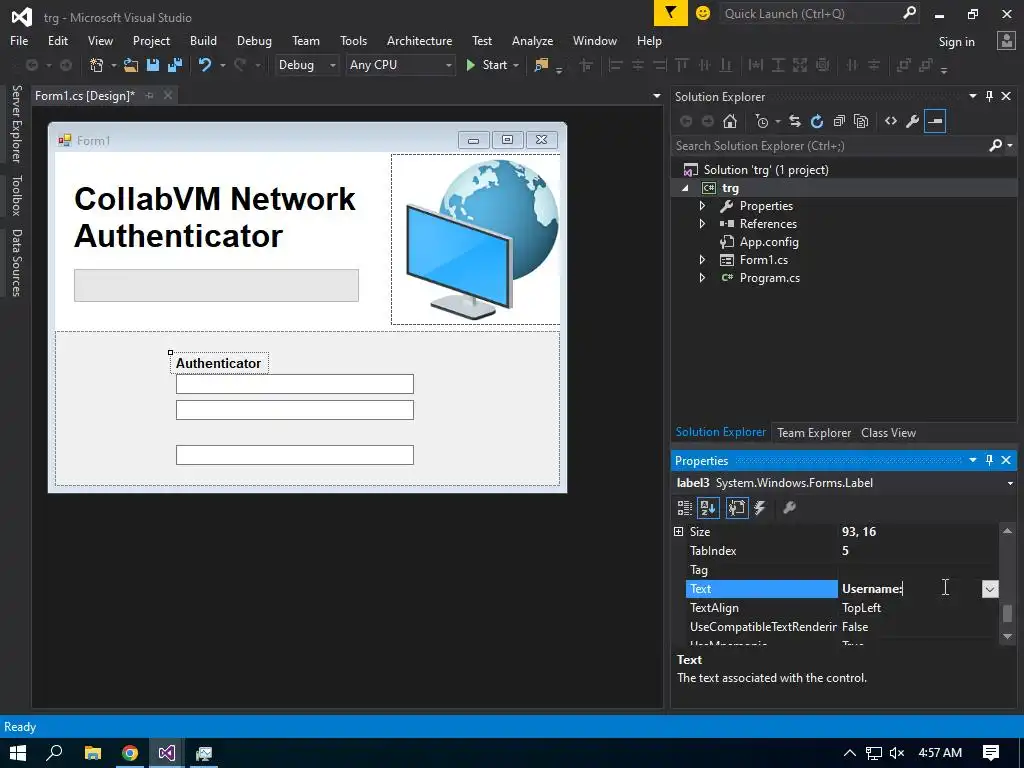
Task: Open the label3 object selector dropdown
Action: 1010,483
